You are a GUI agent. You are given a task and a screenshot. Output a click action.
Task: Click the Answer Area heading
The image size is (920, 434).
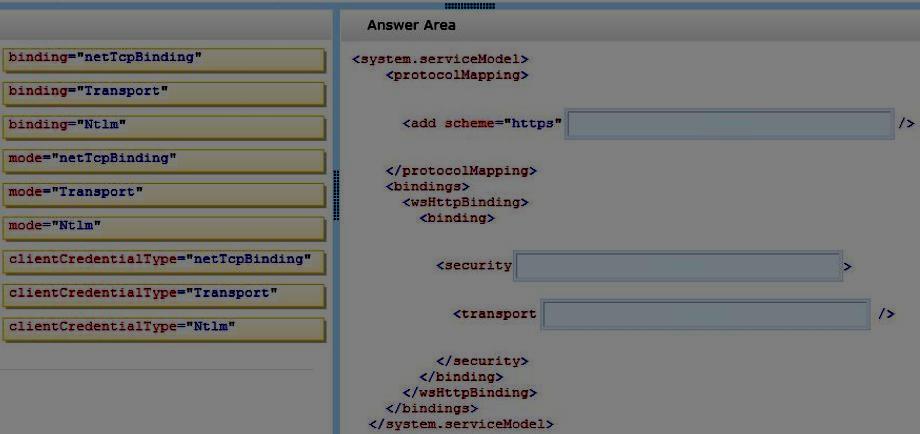click(x=411, y=25)
